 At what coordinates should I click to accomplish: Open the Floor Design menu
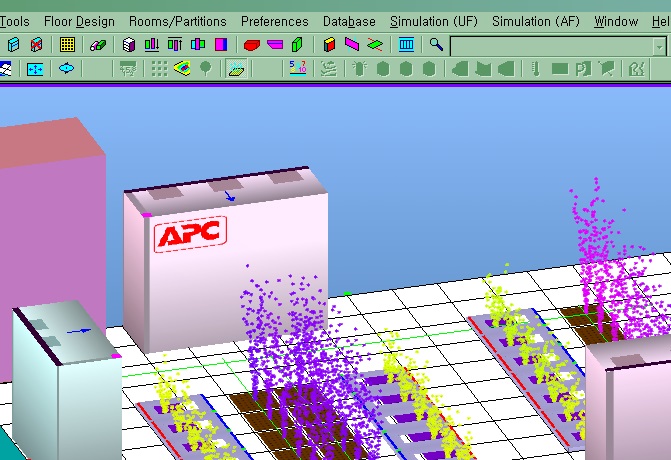79,21
